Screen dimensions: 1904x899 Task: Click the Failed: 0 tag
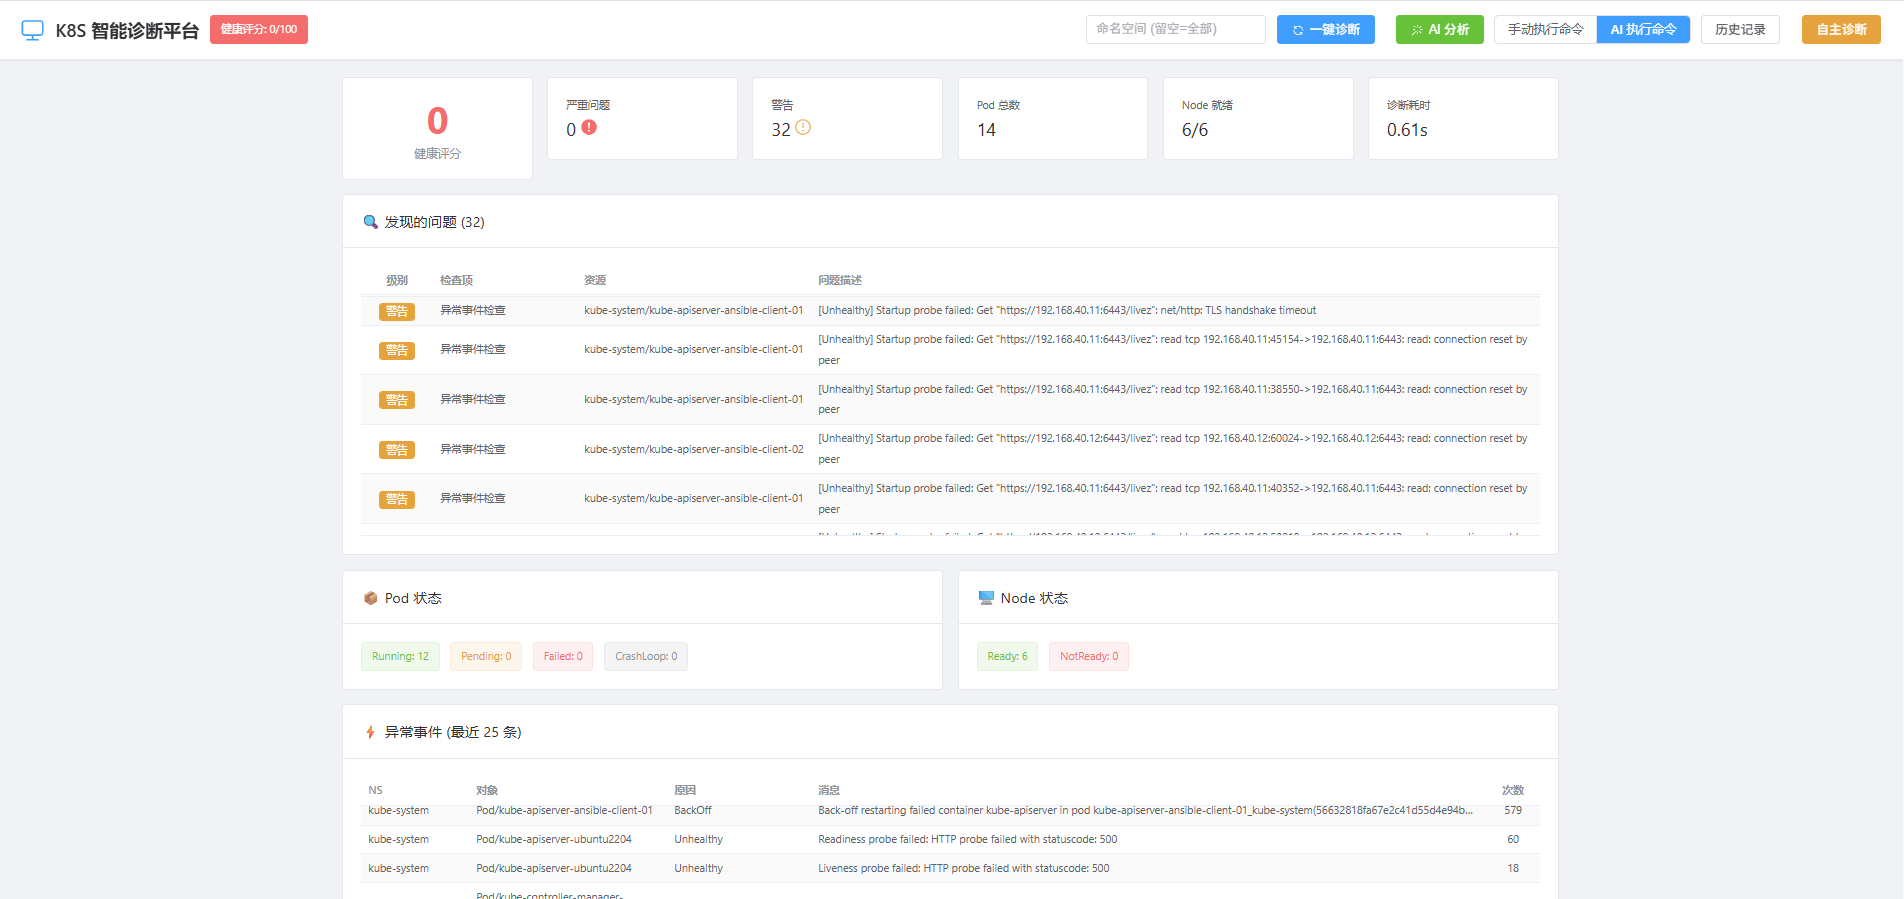563,657
